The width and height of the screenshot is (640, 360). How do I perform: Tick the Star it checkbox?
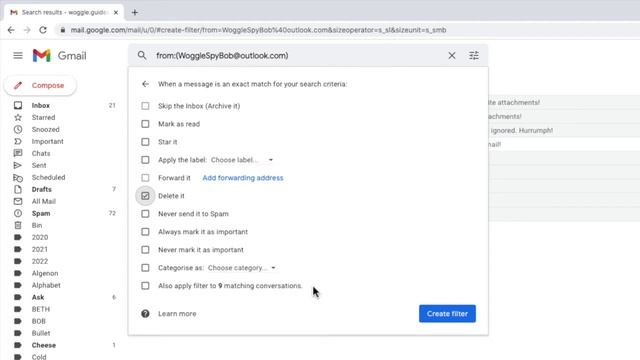click(145, 142)
